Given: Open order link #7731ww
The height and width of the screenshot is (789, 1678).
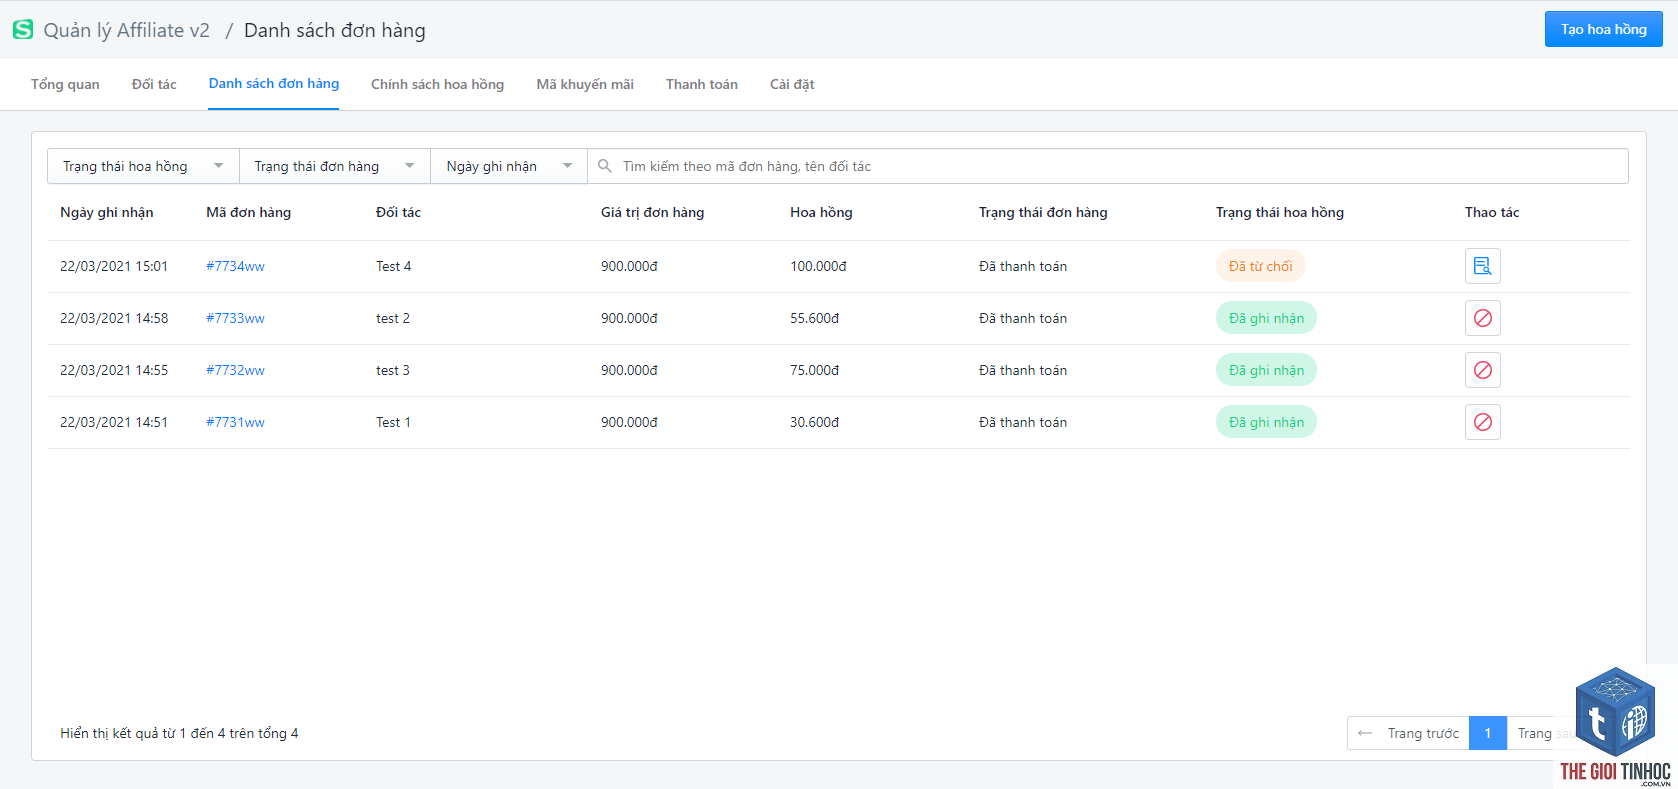Looking at the screenshot, I should point(235,422).
